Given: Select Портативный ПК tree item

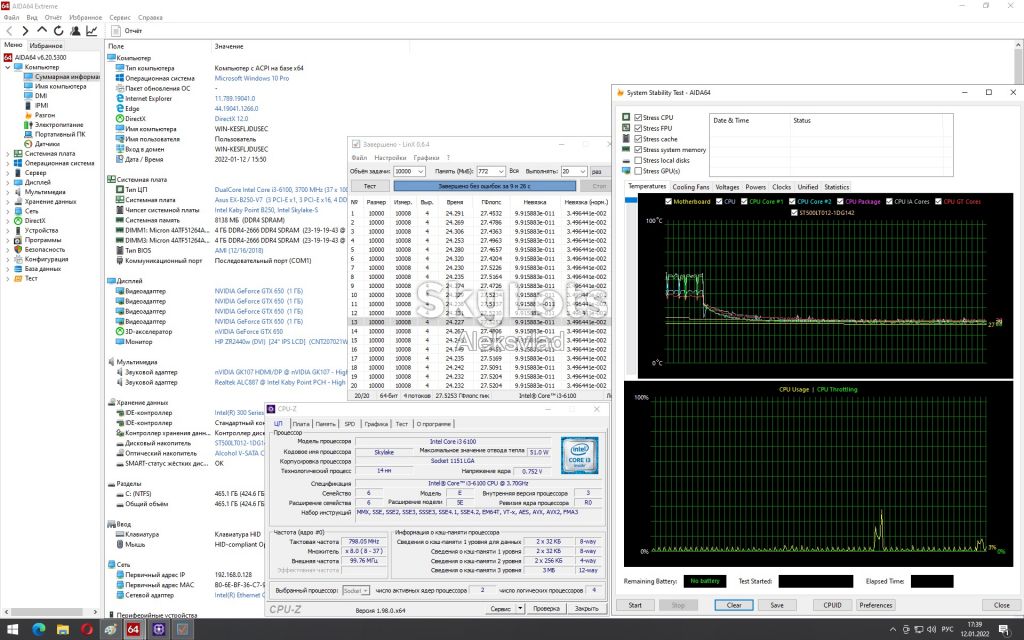Looking at the screenshot, I should [60, 134].
